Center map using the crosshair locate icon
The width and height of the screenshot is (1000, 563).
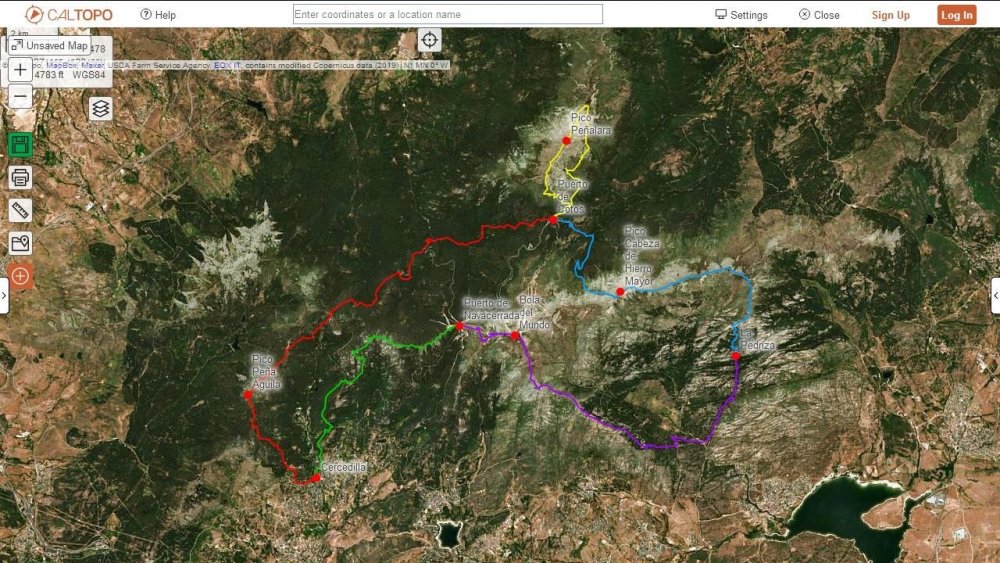tap(430, 40)
